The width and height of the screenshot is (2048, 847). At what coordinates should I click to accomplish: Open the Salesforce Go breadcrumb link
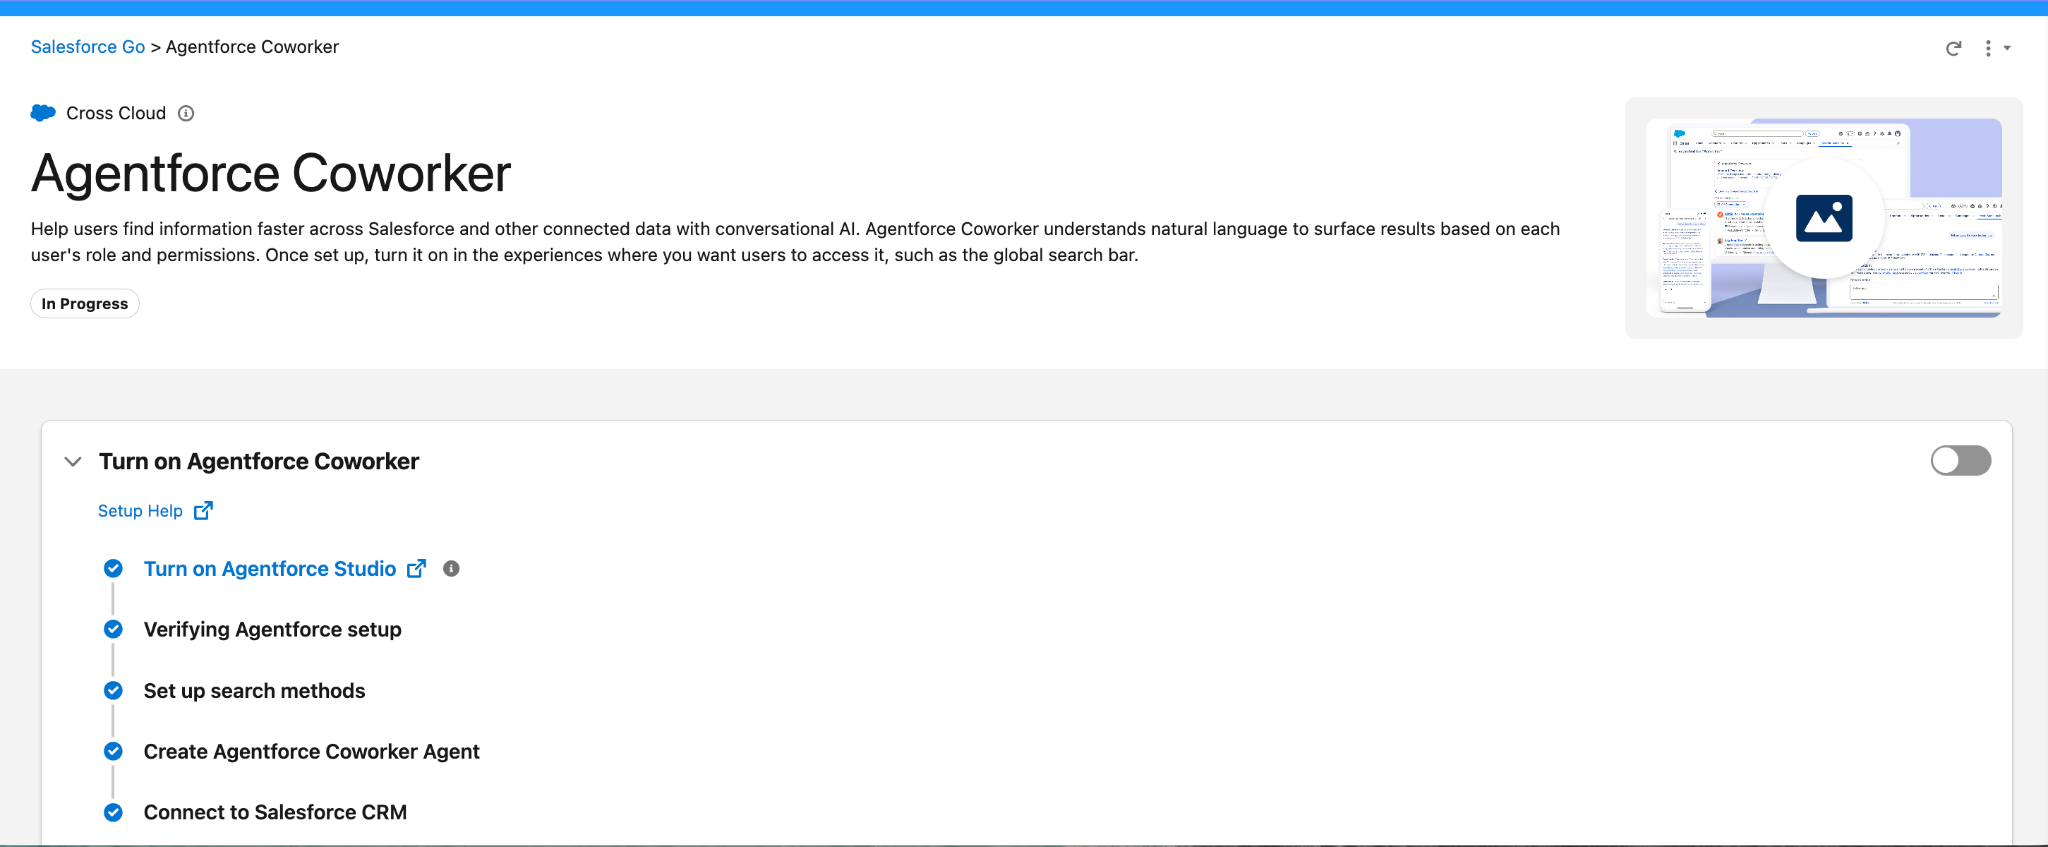point(88,47)
